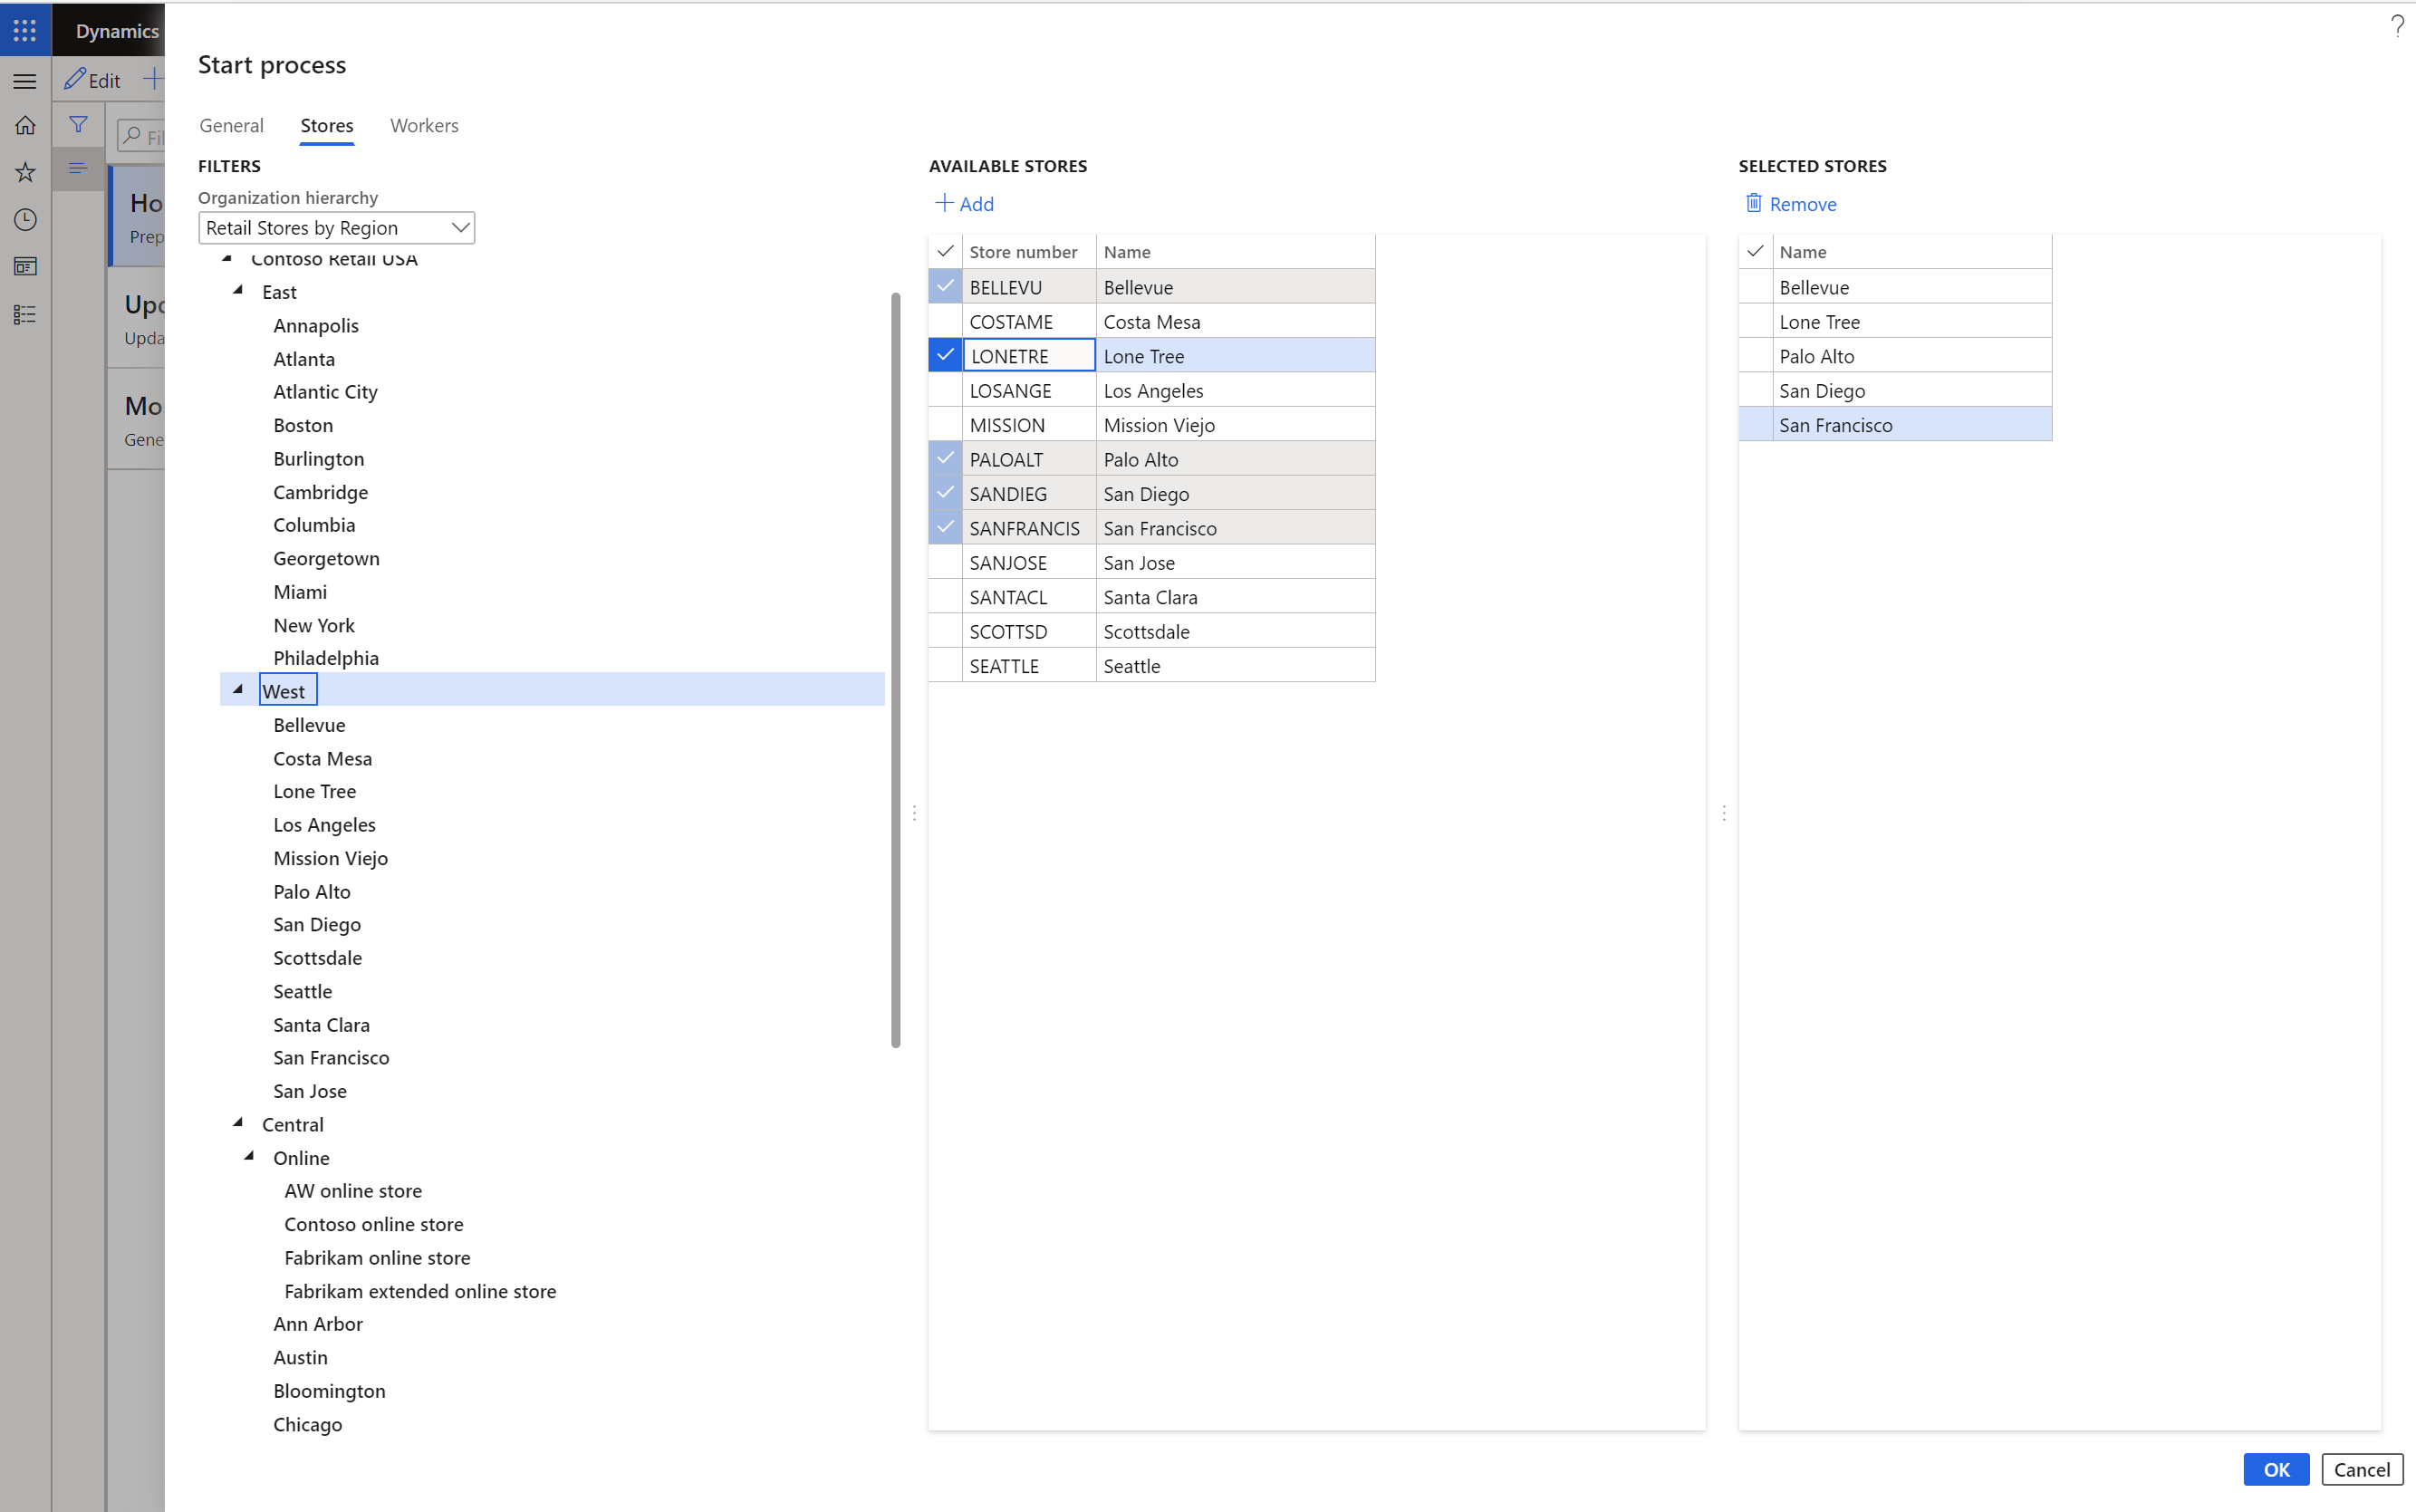Viewport: 2416px width, 1512px height.
Task: Click the hamburger menu icon in sidebar
Action: [x=26, y=79]
